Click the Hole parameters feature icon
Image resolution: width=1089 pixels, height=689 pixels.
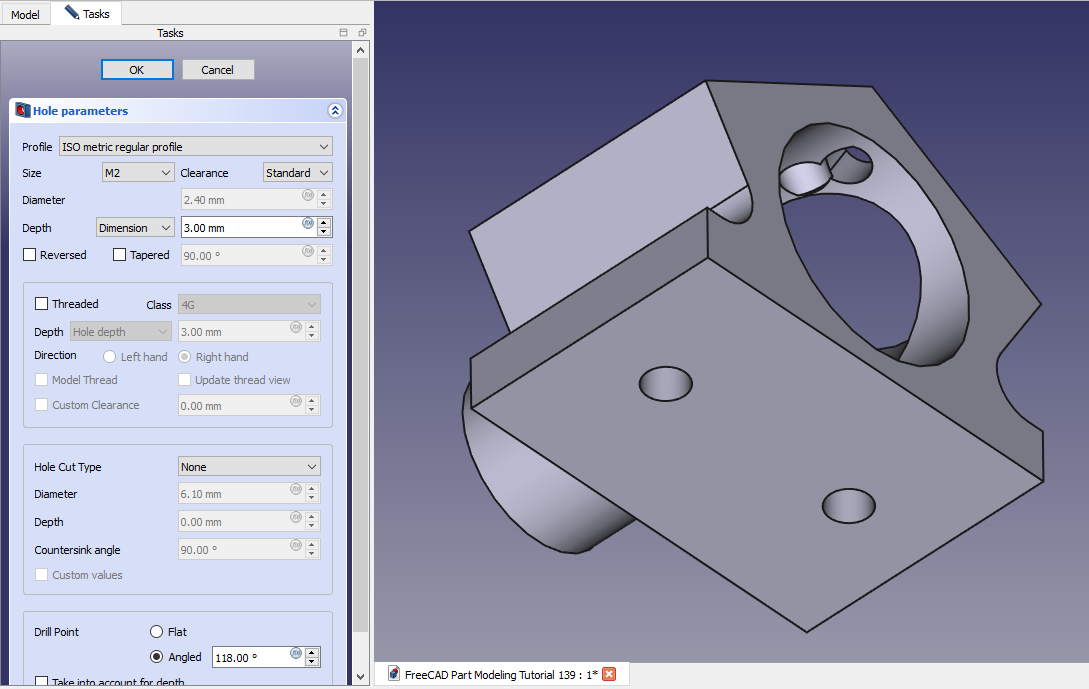point(22,111)
